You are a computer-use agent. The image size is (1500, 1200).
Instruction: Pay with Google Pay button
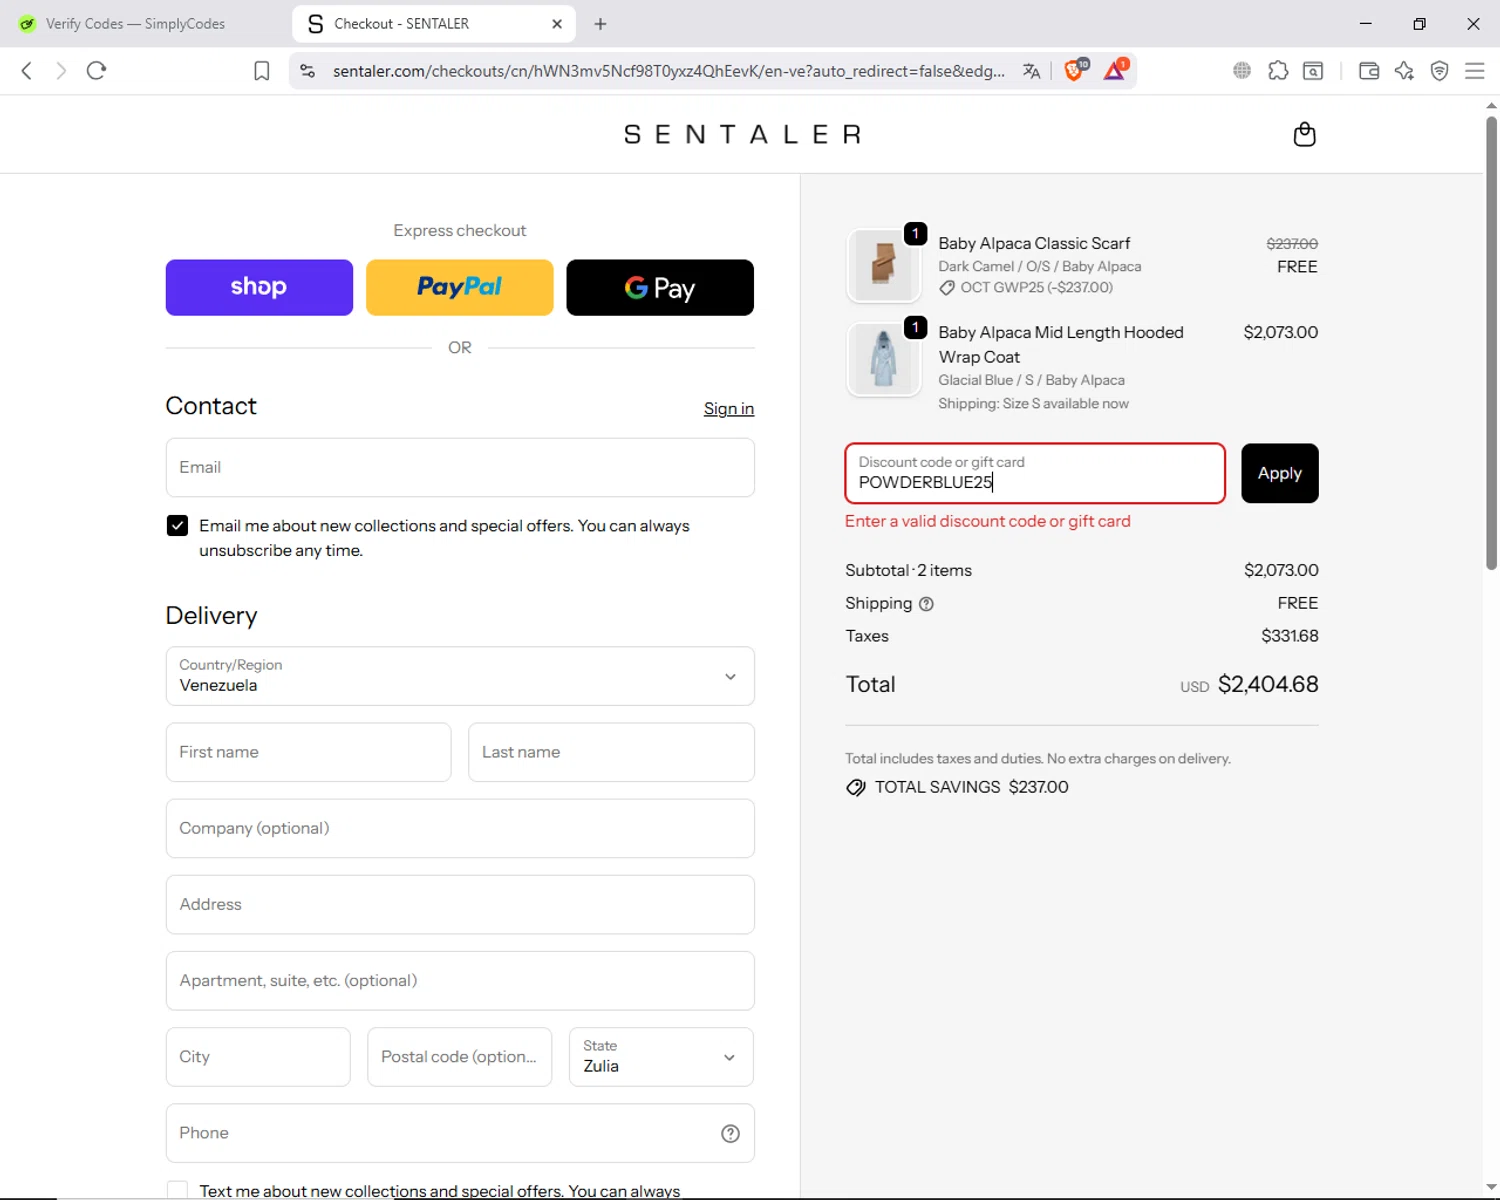point(660,288)
